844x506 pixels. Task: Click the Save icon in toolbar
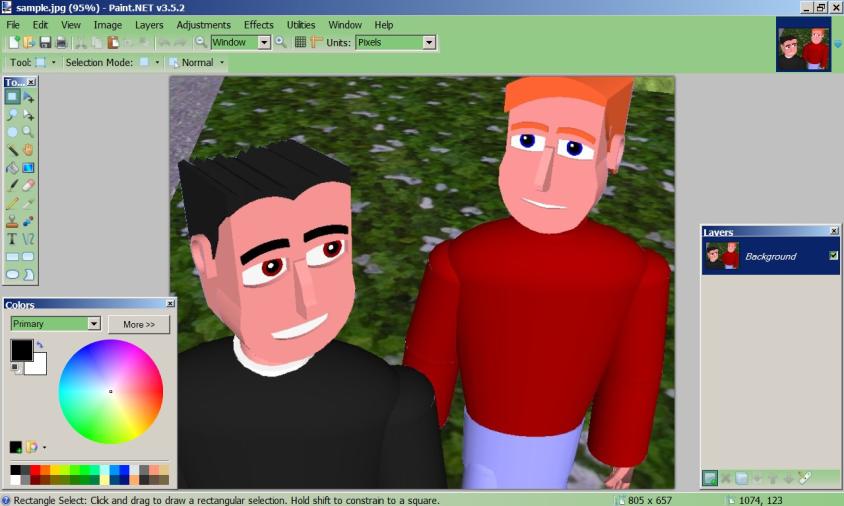click(45, 42)
